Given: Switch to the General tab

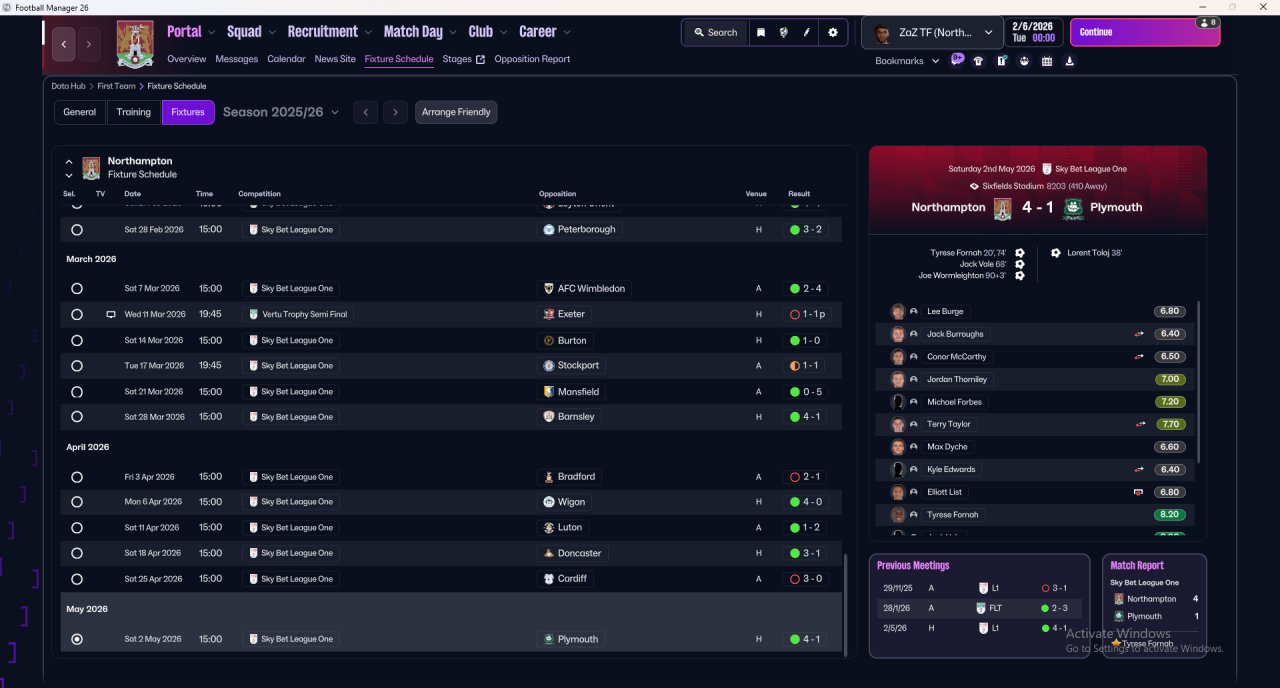Looking at the screenshot, I should click(80, 112).
